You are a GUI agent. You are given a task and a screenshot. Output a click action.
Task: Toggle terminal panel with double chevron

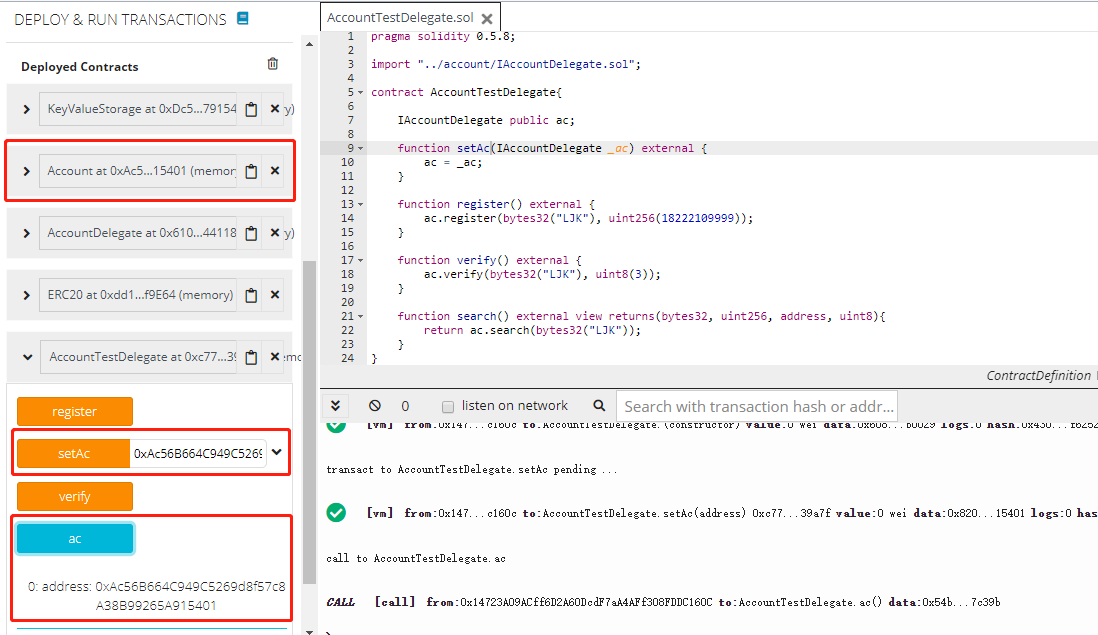[x=335, y=405]
